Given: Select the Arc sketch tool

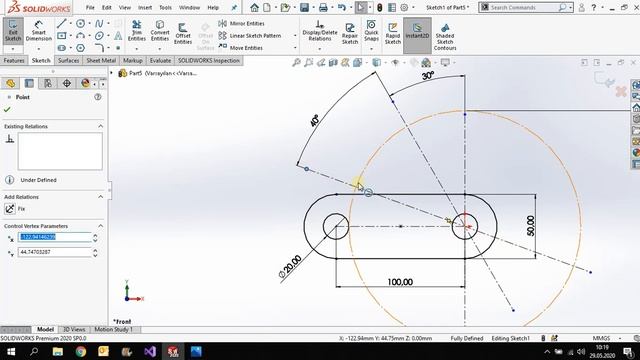Looking at the screenshot, I should (x=80, y=36).
